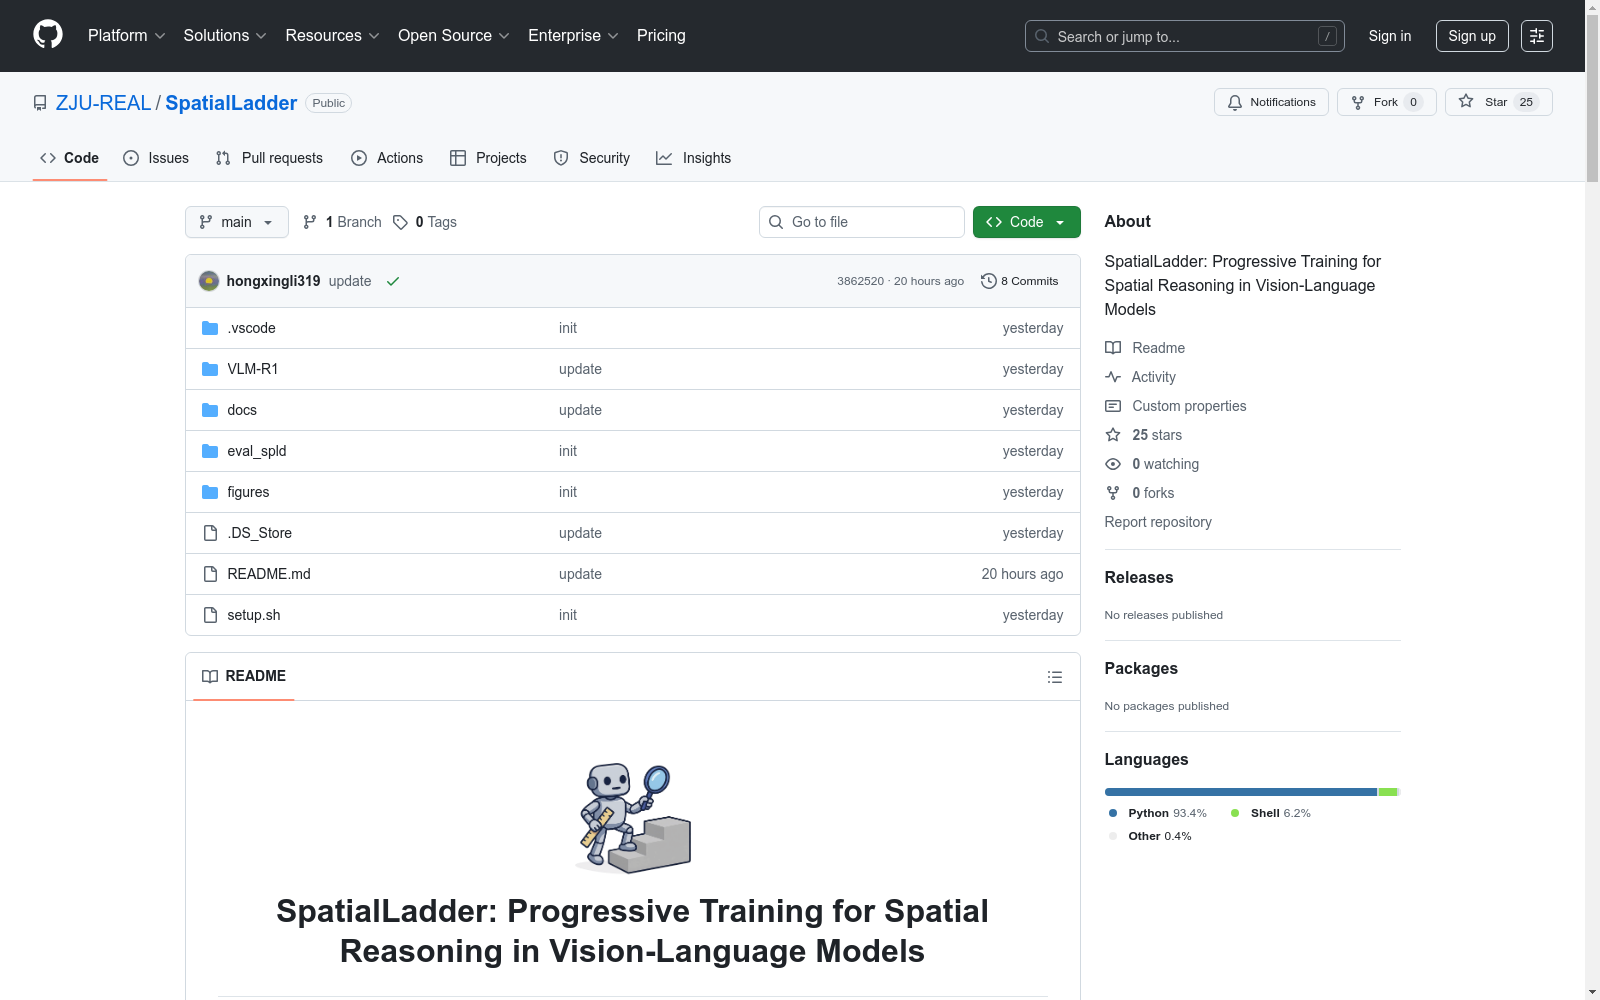This screenshot has width=1600, height=1000.
Task: Click Report repository link
Action: pyautogui.click(x=1158, y=522)
